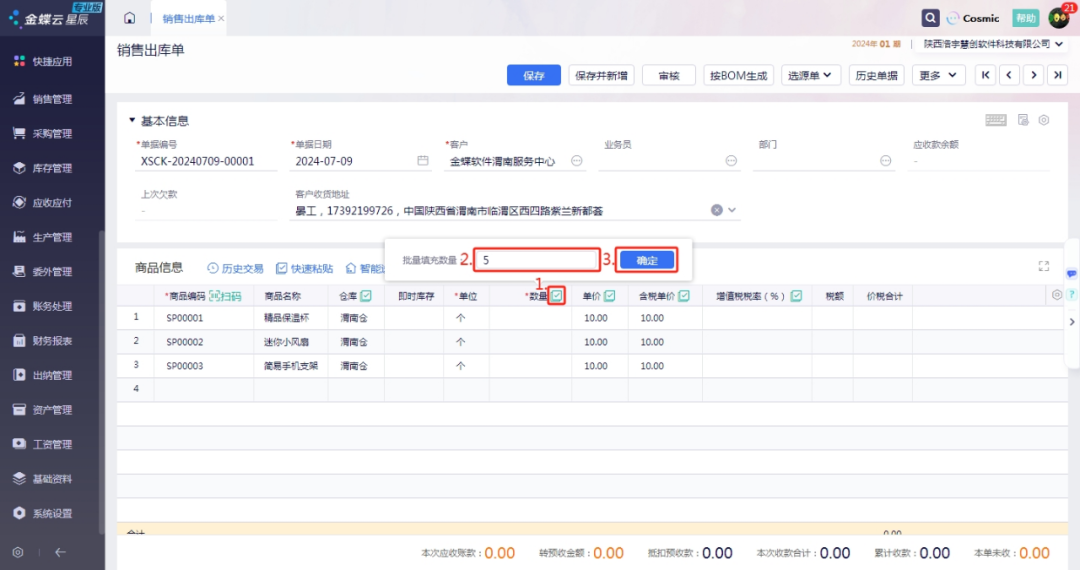Expand product table to fullscreen
This screenshot has width=1080, height=570.
click(1044, 266)
